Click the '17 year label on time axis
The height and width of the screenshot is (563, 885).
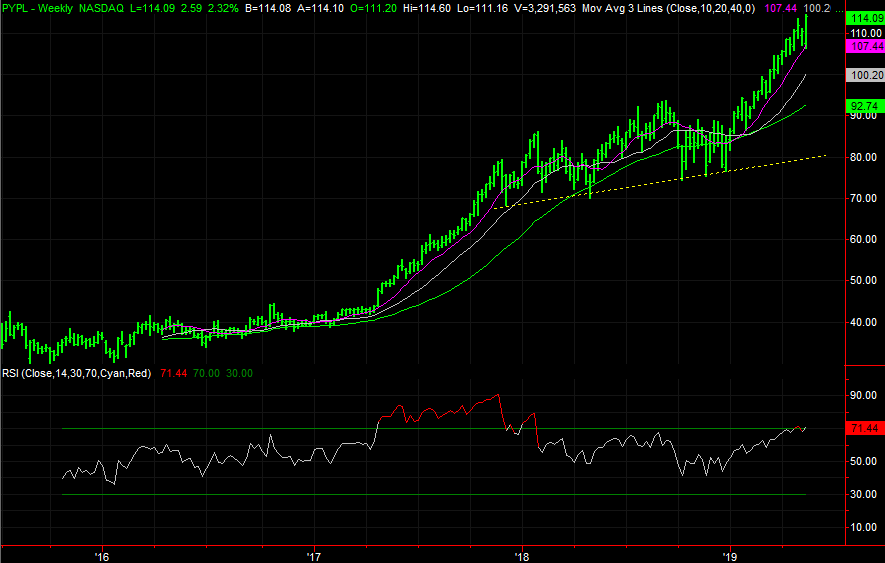(x=313, y=556)
